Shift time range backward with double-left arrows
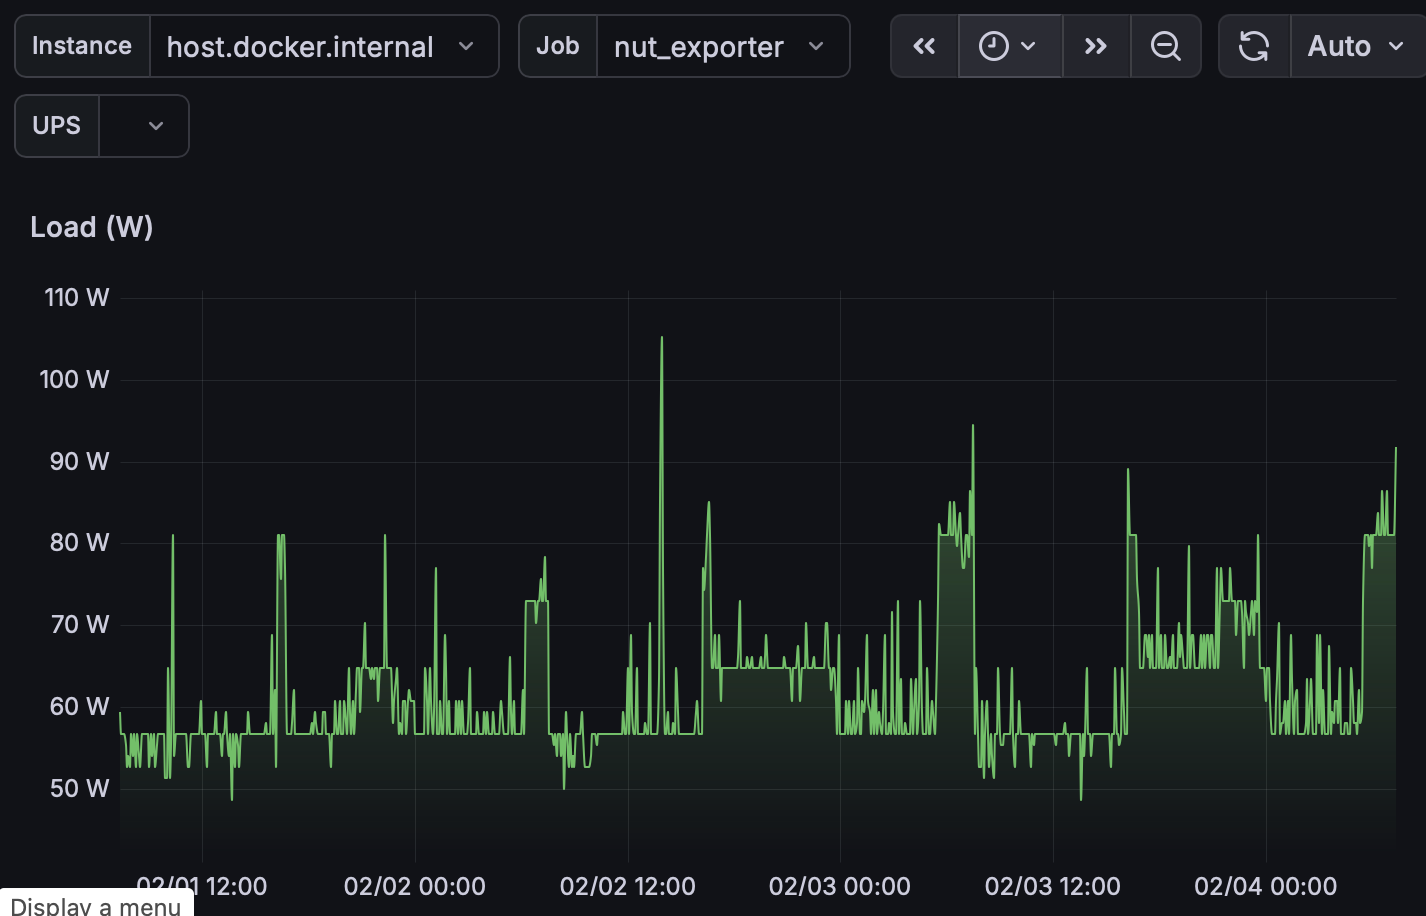Viewport: 1426px width, 916px height. [924, 46]
